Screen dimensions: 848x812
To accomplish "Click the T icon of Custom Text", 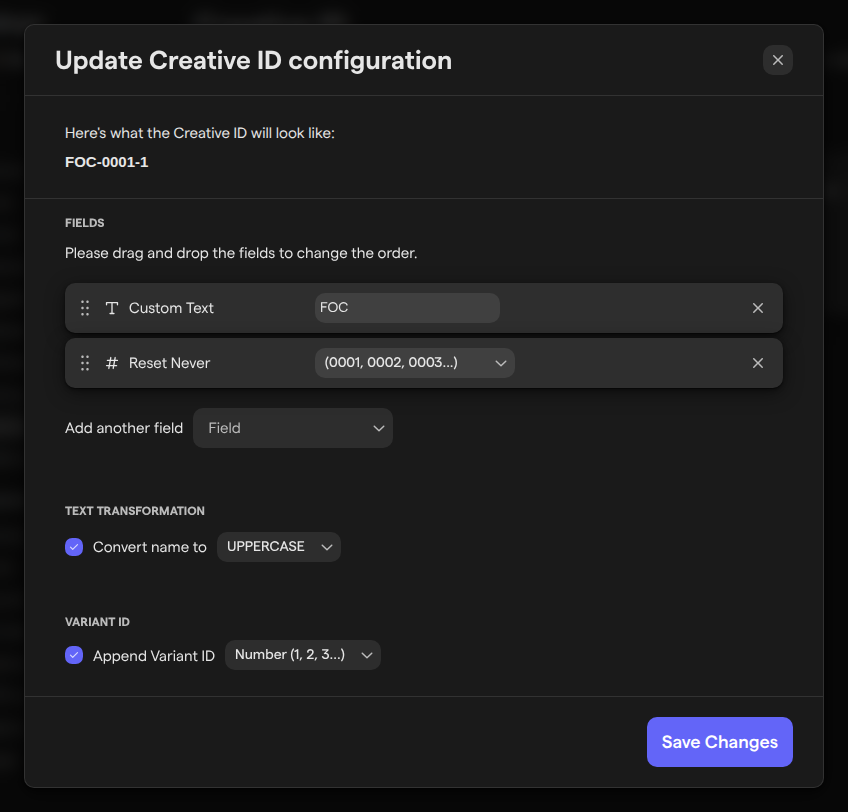I will (x=112, y=308).
